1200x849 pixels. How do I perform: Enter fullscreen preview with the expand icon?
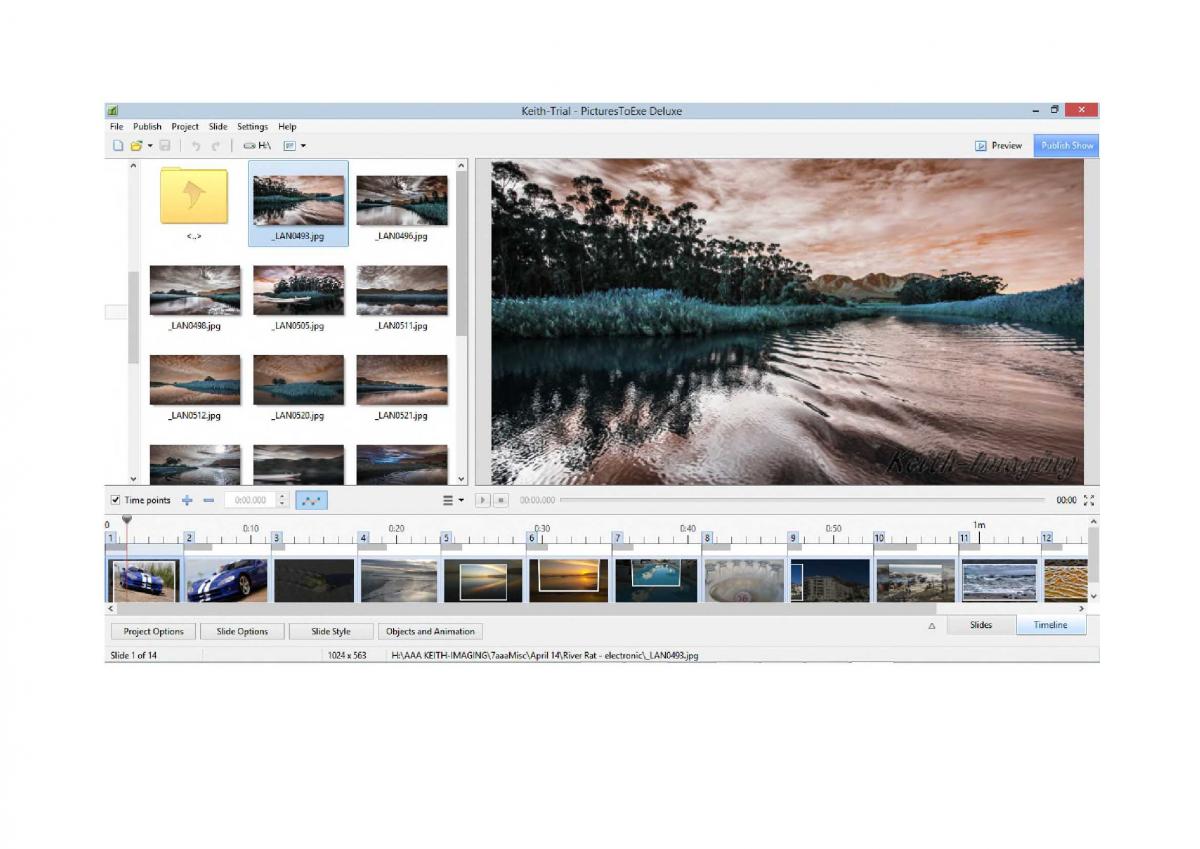click(1089, 500)
